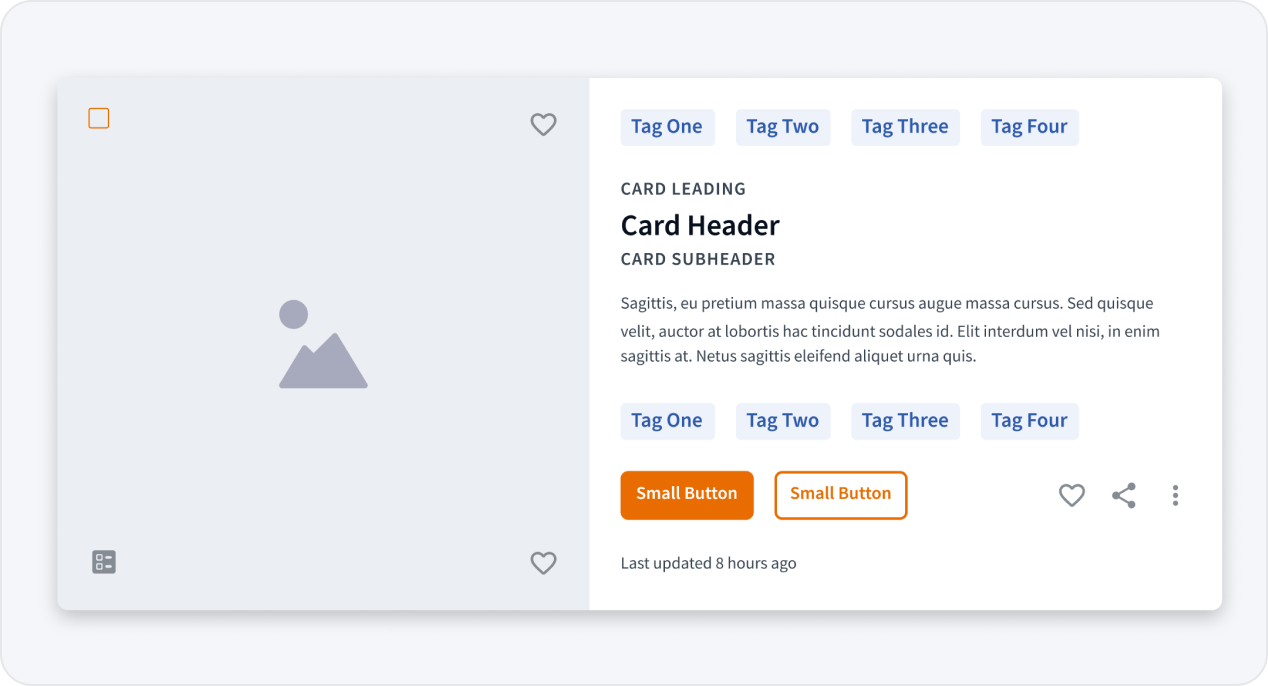This screenshot has height=686, width=1268.
Task: Select Tag One in the top row
Action: point(667,127)
